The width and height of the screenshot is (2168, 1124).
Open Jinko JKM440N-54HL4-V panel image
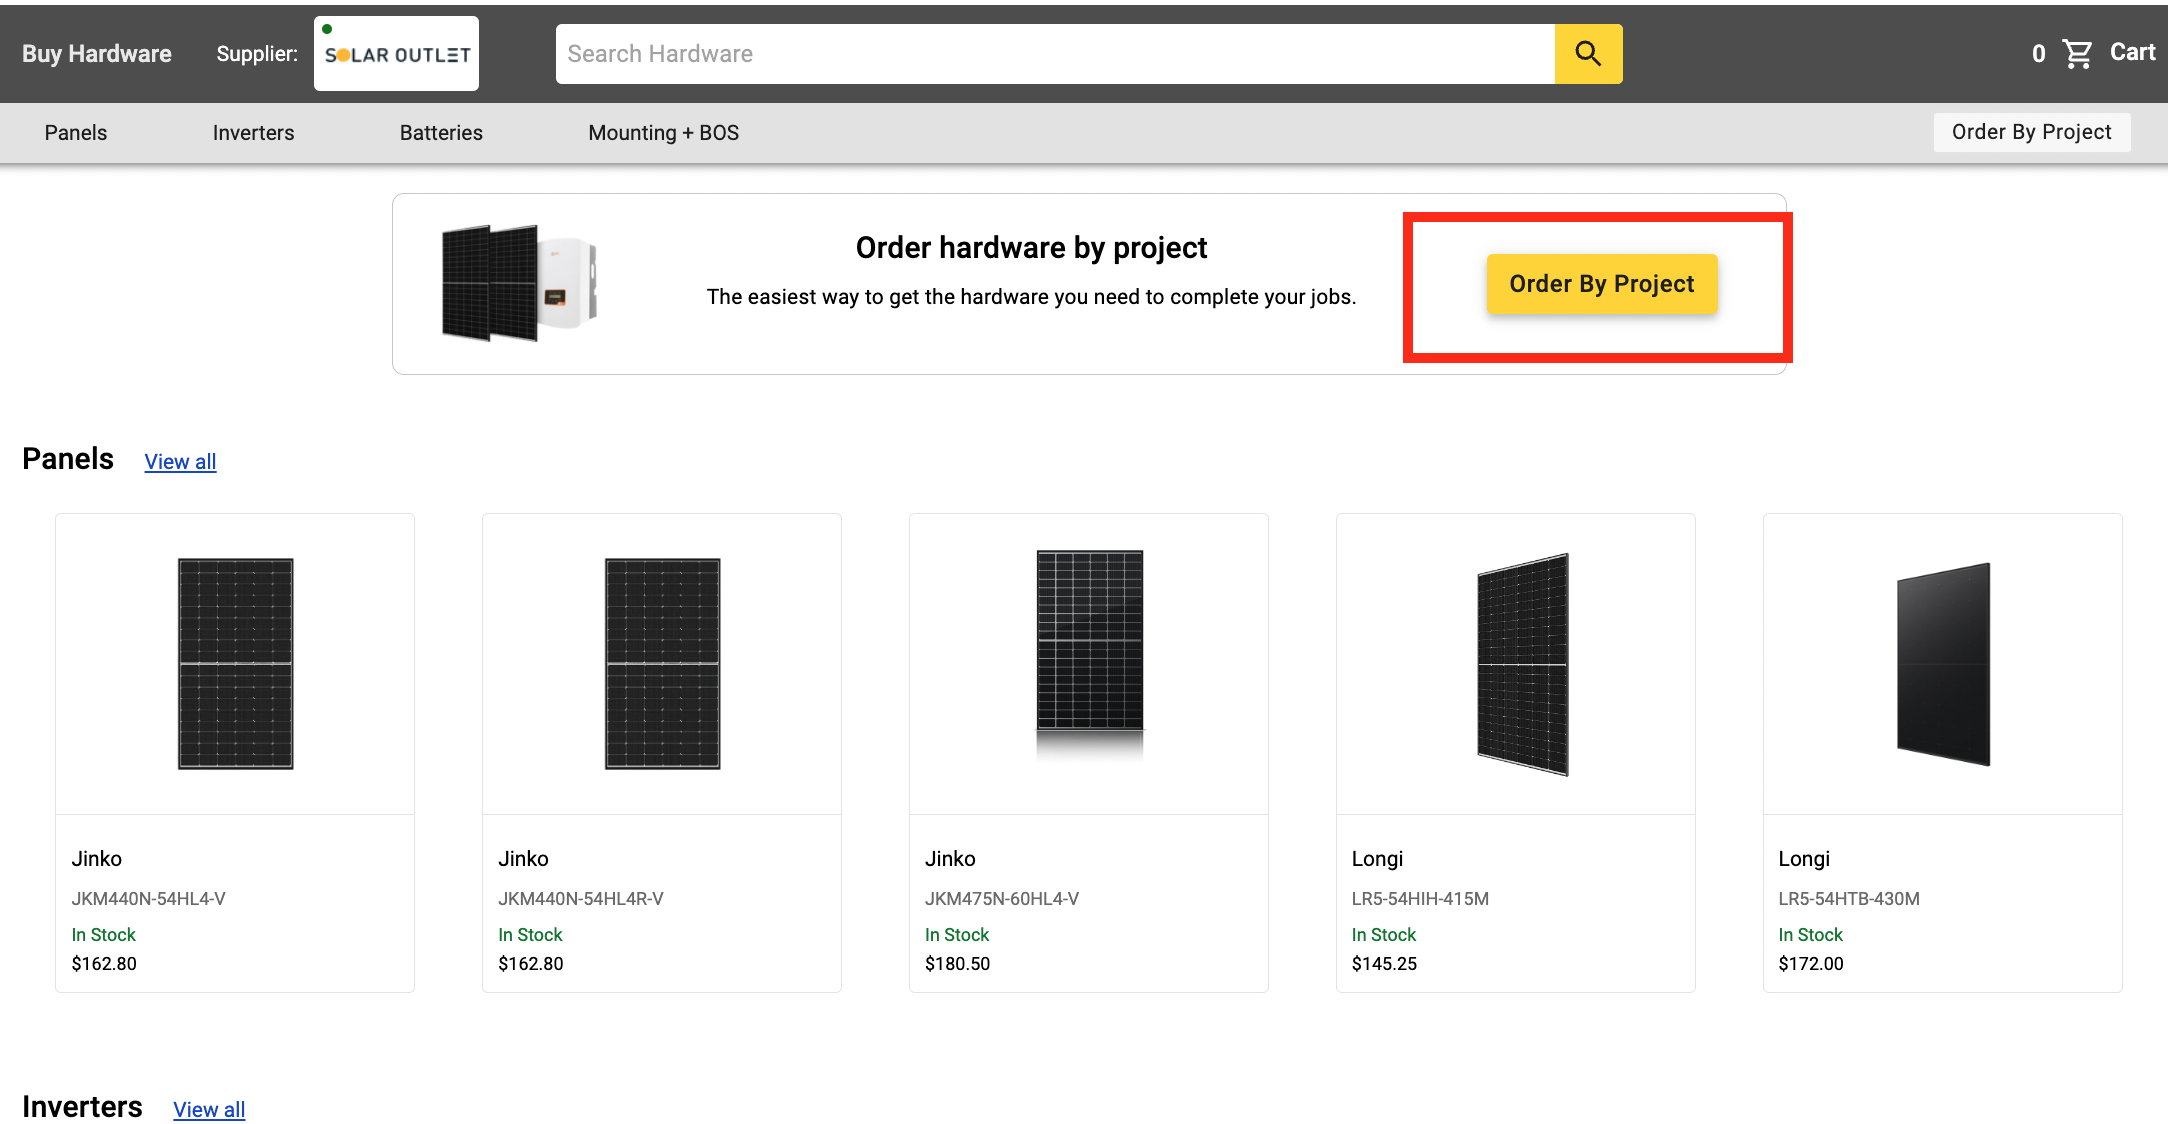point(235,664)
